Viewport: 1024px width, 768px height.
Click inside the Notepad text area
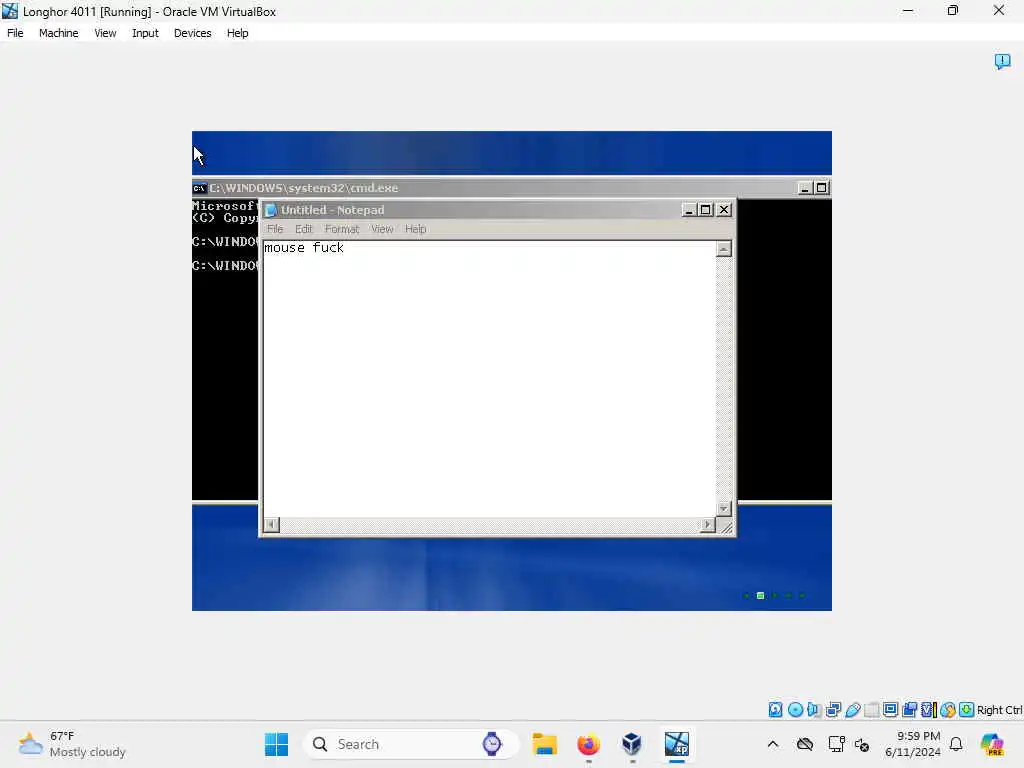[x=489, y=379]
